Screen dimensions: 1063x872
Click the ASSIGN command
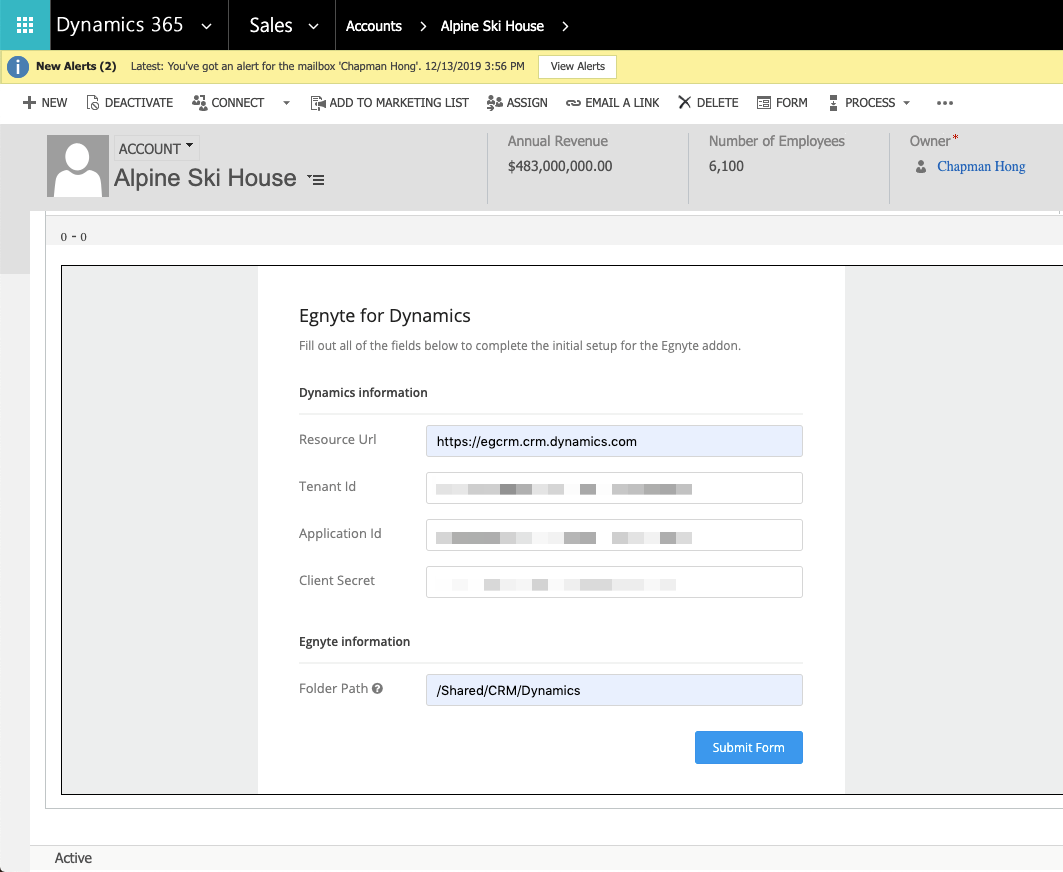tap(517, 102)
